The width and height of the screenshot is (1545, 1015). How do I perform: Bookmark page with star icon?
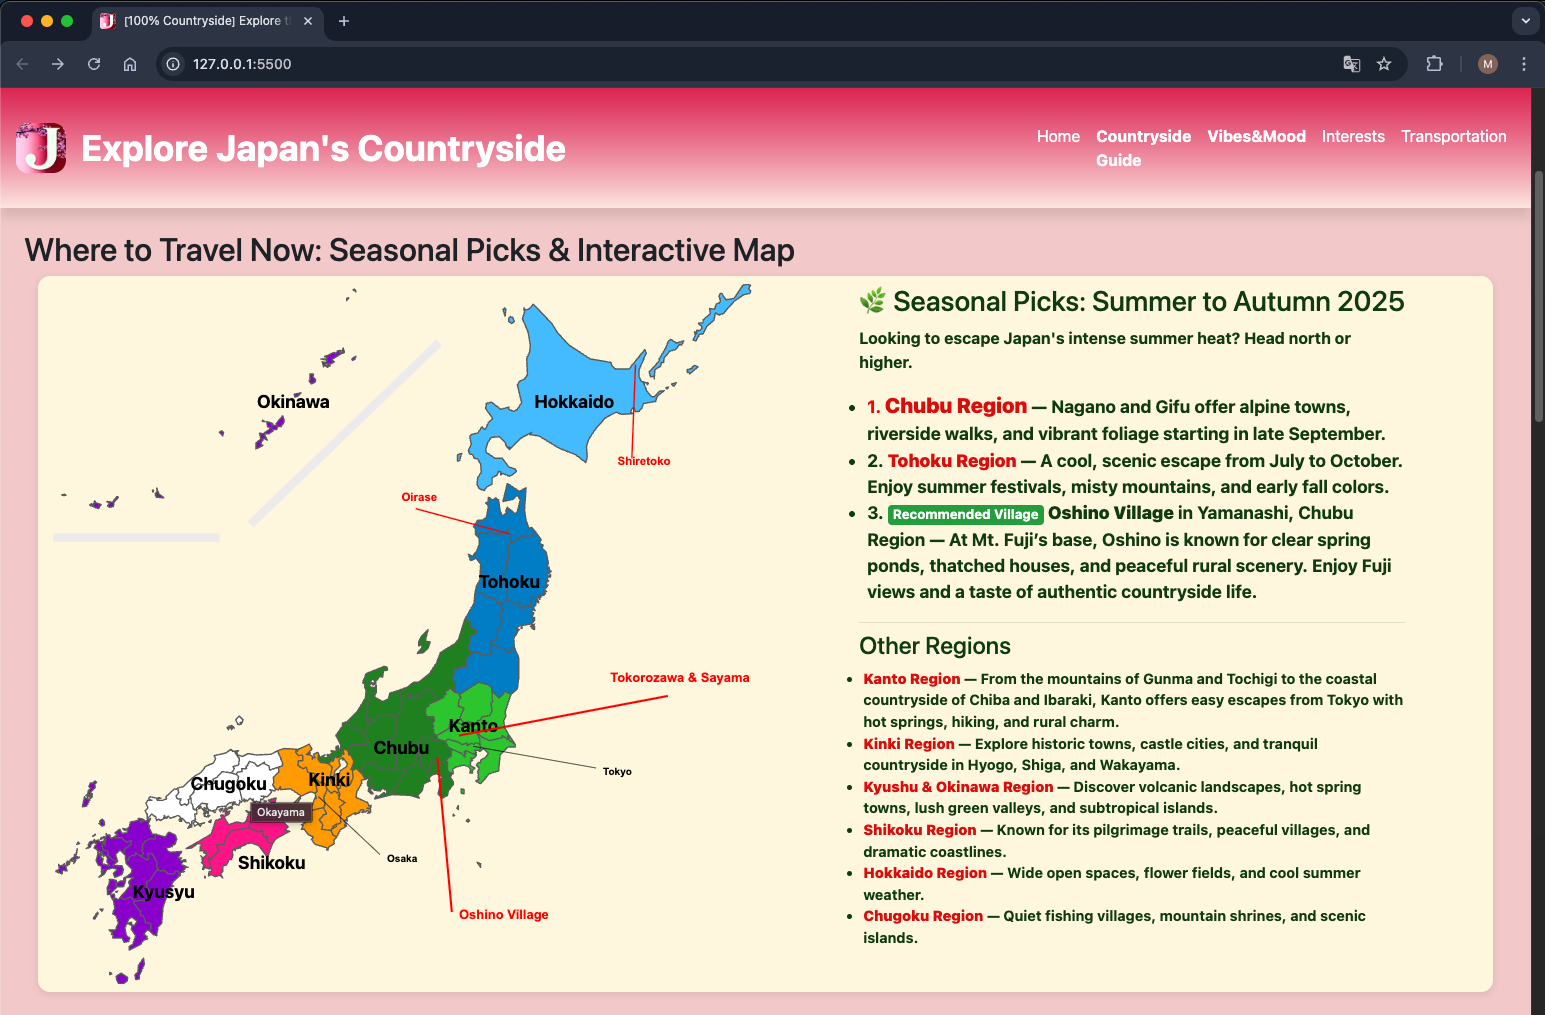1384,64
